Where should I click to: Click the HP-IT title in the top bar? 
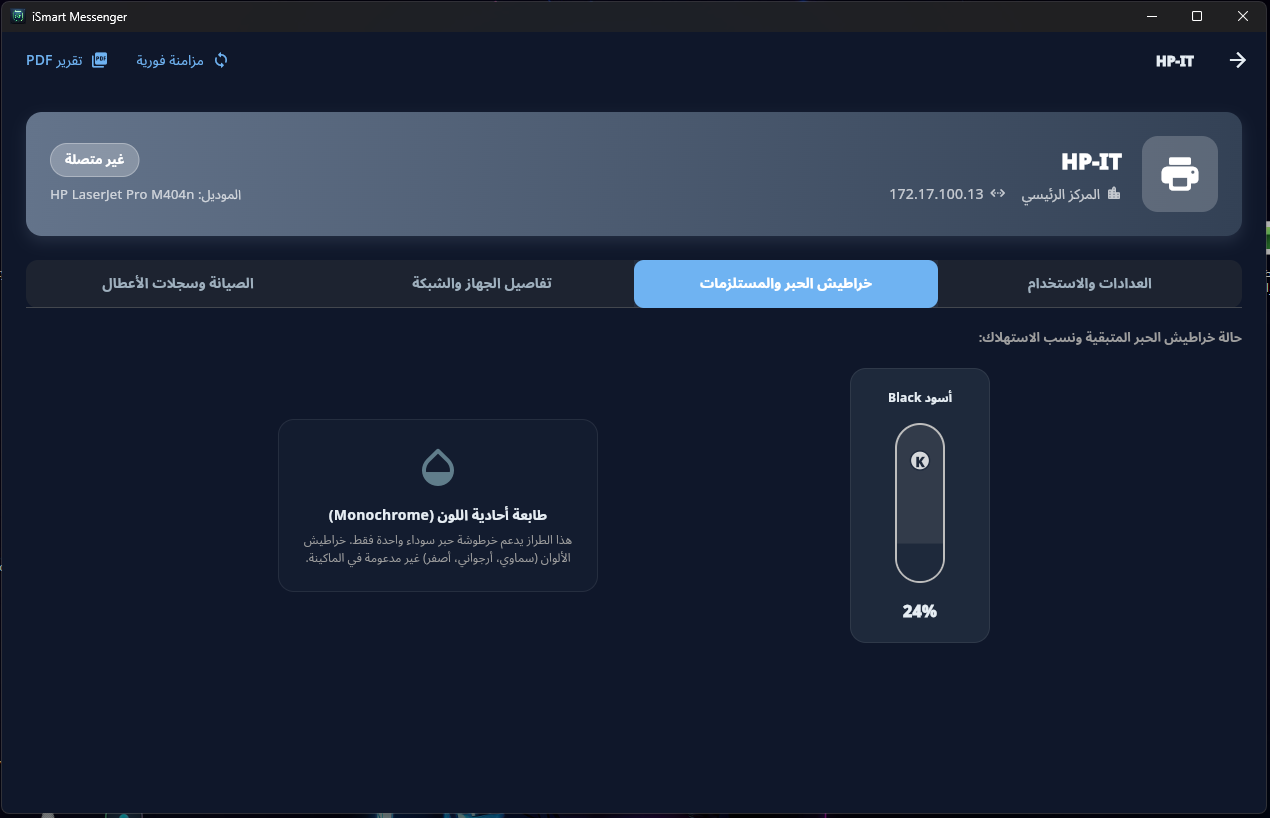tap(1175, 61)
